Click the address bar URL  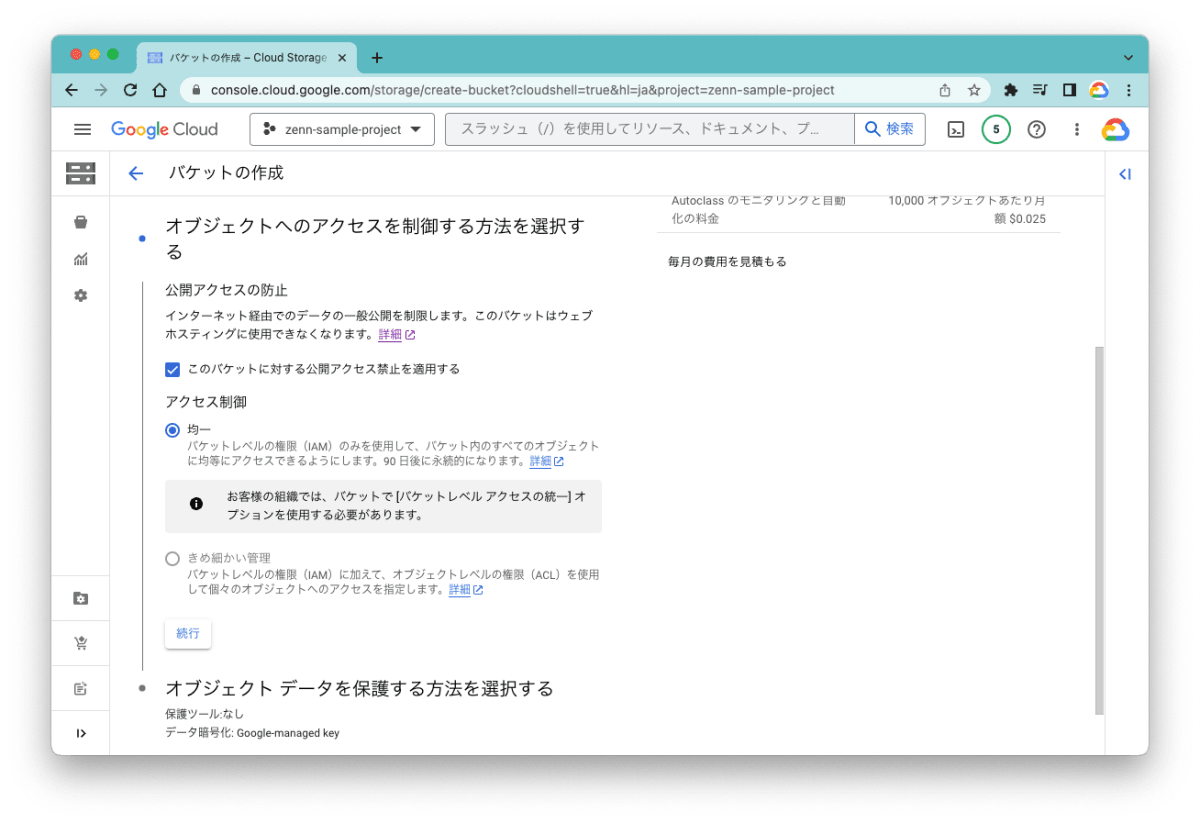(x=522, y=90)
